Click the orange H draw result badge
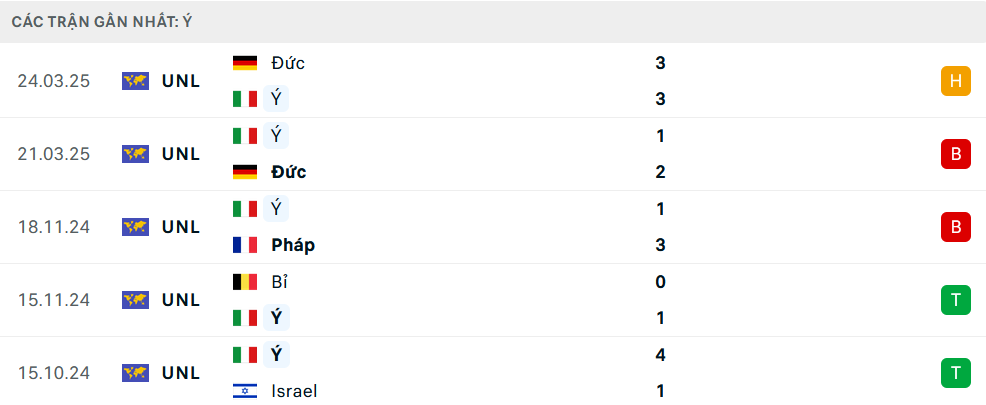 pyautogui.click(x=955, y=81)
